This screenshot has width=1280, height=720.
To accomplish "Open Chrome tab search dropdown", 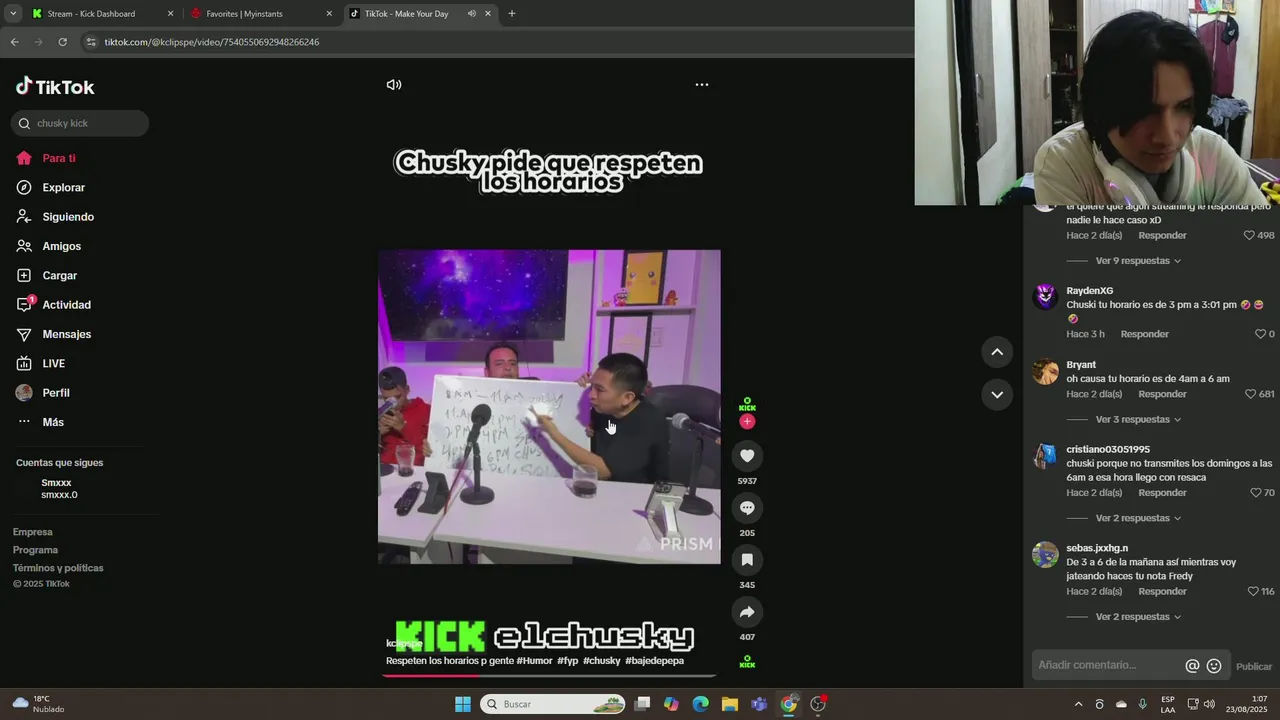I will [12, 14].
